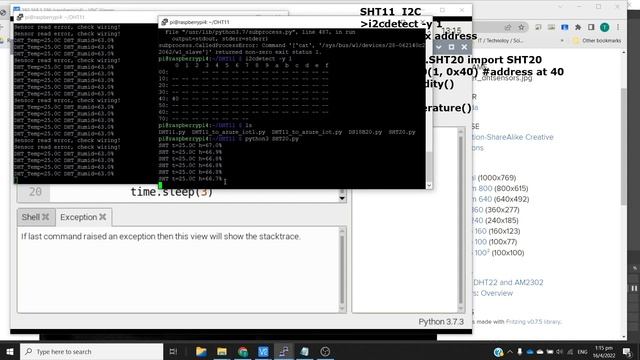Viewport: 640px width, 360px height.
Task: Click the Type here to search box
Action: [91, 351]
